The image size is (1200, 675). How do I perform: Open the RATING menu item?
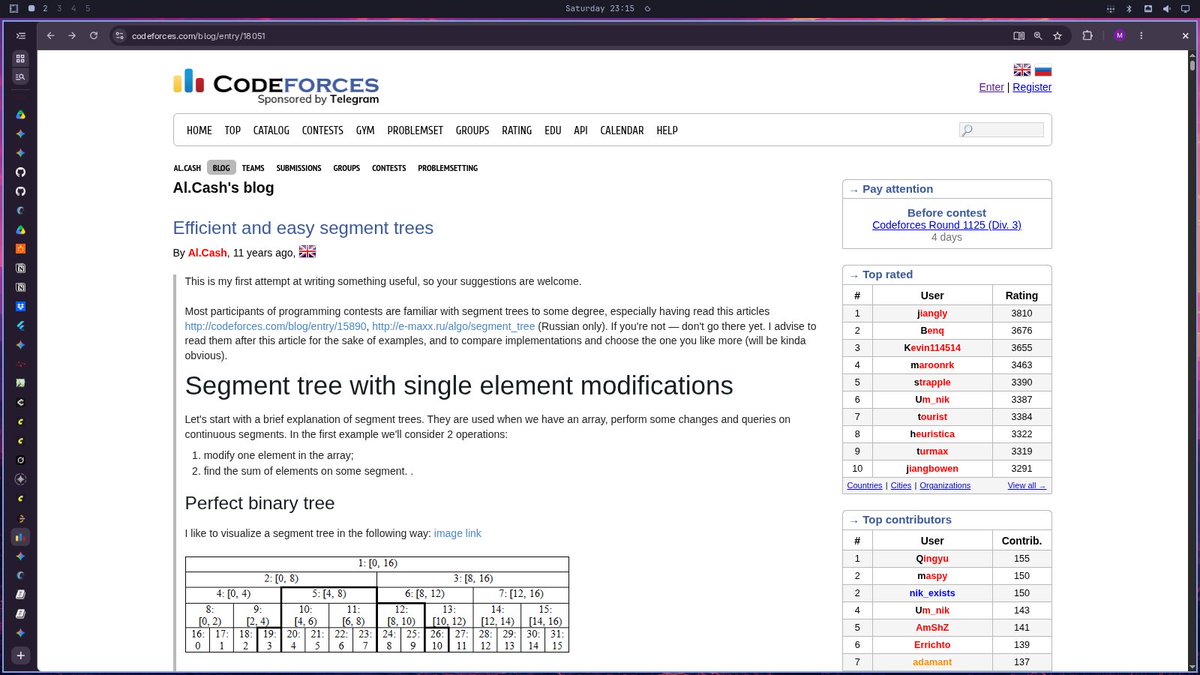pos(517,130)
